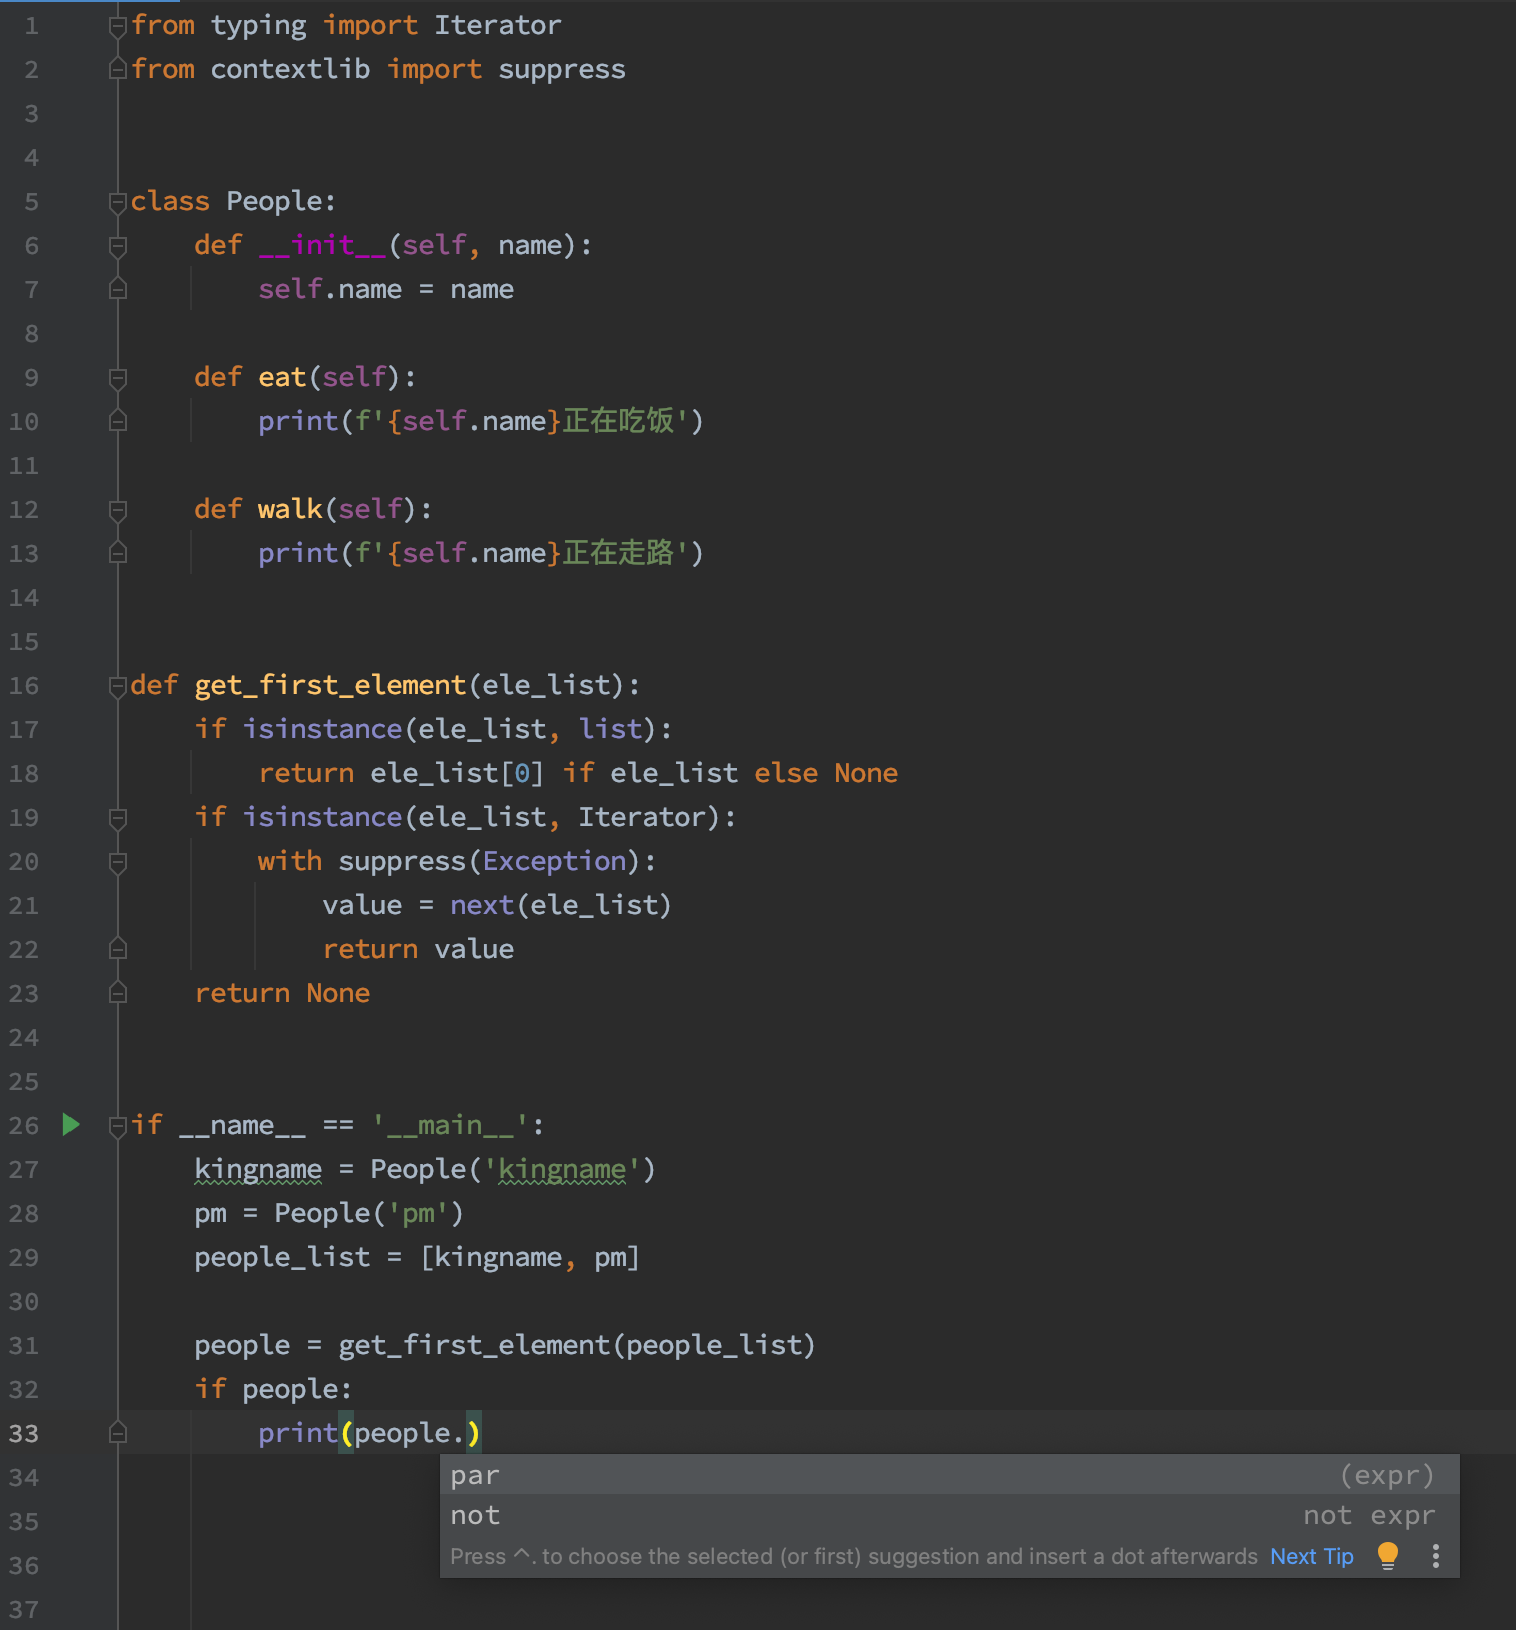Screen dimensions: 1516x1630
Task: Click line number 20 in the gutter
Action: pos(24,862)
